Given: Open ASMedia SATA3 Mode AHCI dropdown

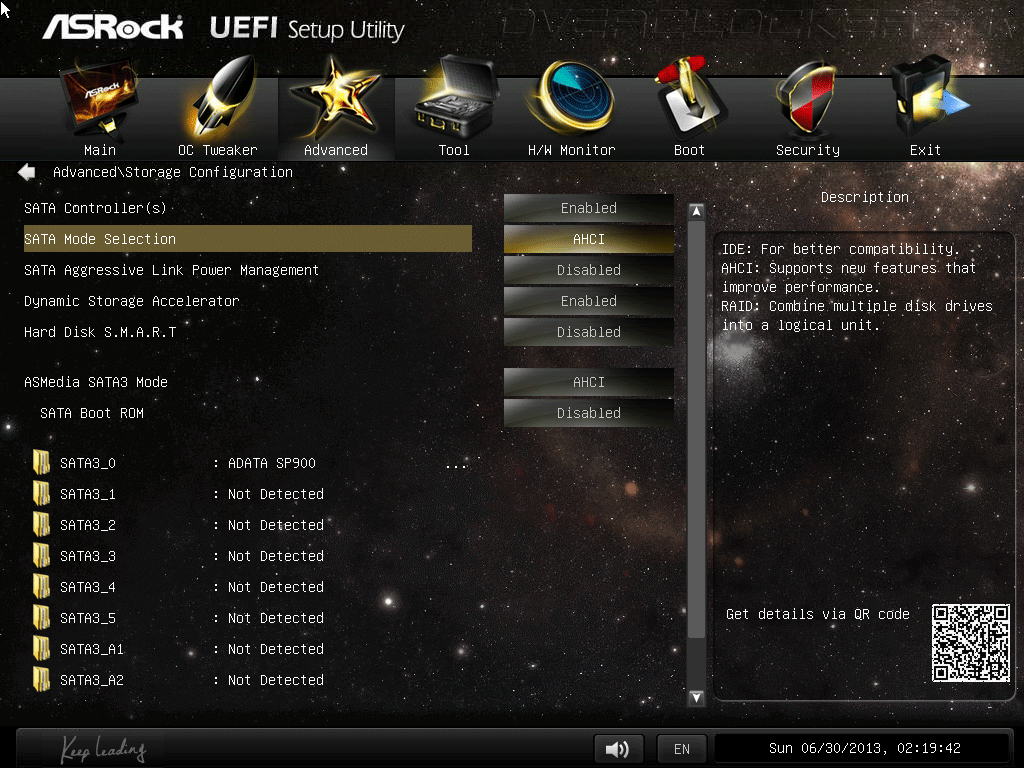Looking at the screenshot, I should click(588, 382).
